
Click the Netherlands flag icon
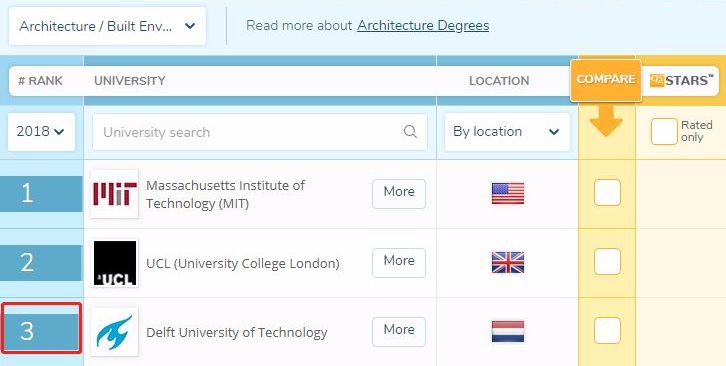click(x=508, y=331)
